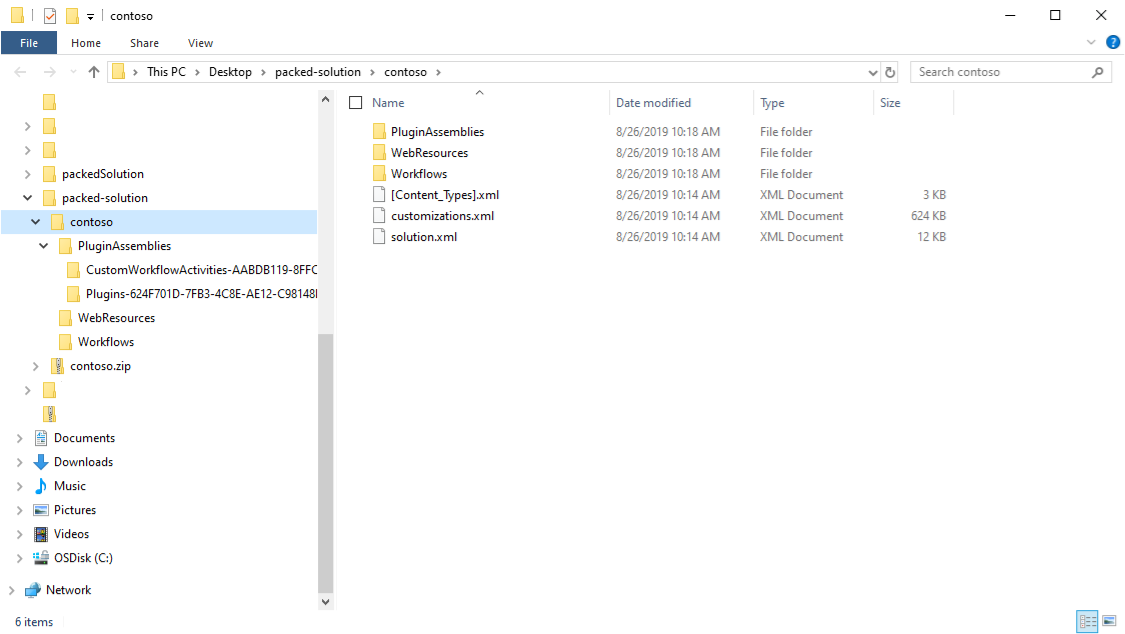Open the File menu
The width and height of the screenshot is (1125, 634).
(x=29, y=42)
